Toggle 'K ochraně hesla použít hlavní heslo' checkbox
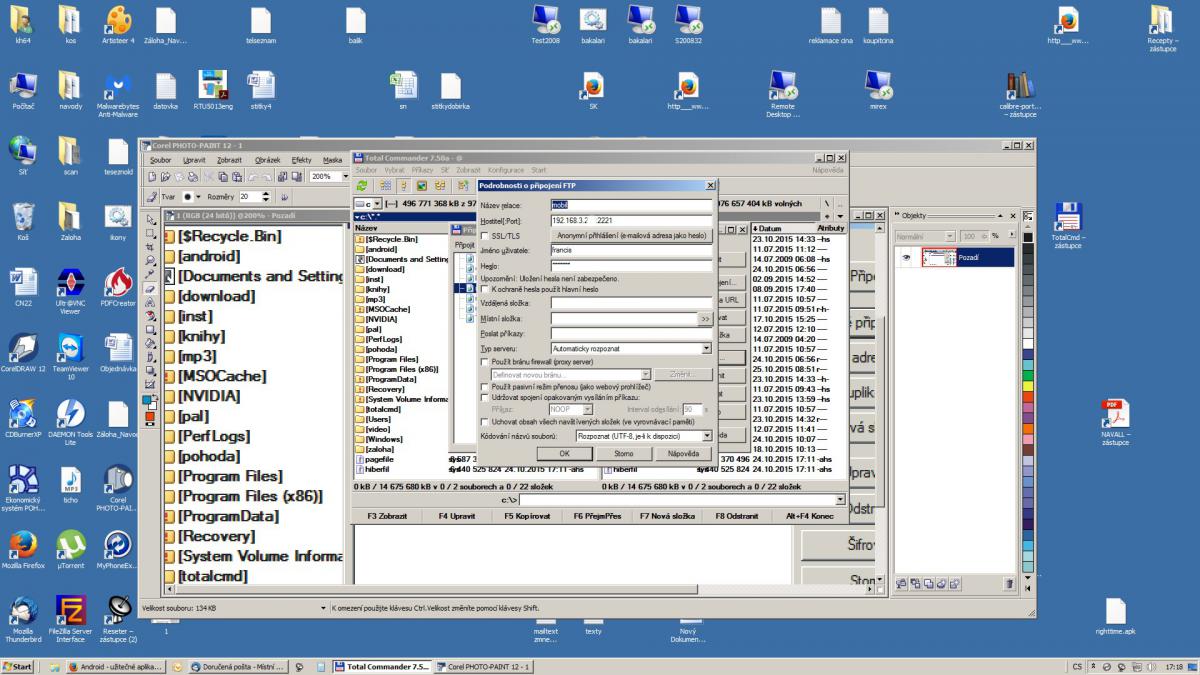 (484, 289)
